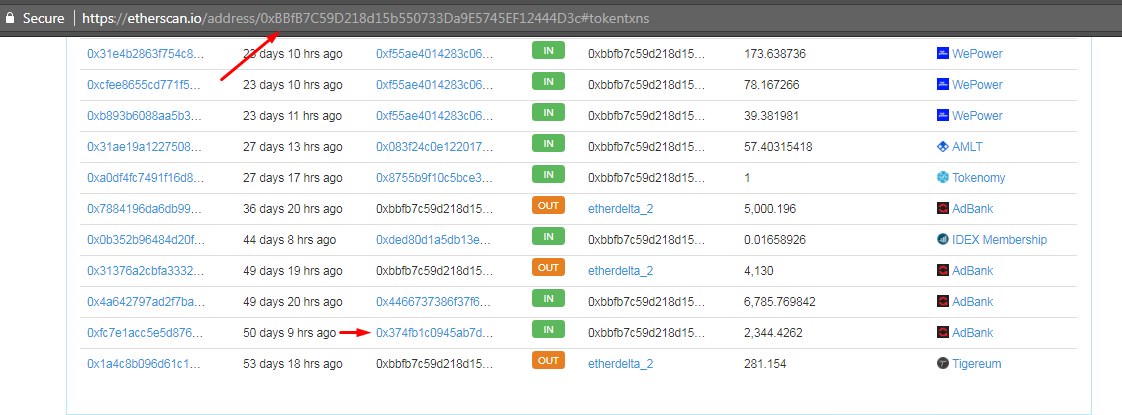Open transaction hash 0x1a4c8b096d61c1...

[145, 364]
